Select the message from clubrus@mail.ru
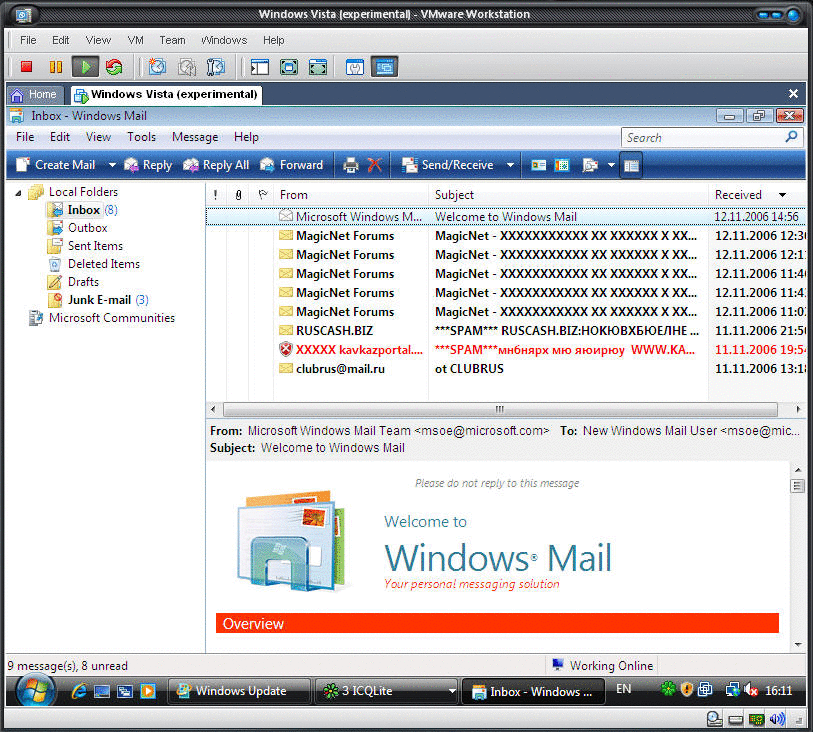The height and width of the screenshot is (732, 813). [506, 369]
